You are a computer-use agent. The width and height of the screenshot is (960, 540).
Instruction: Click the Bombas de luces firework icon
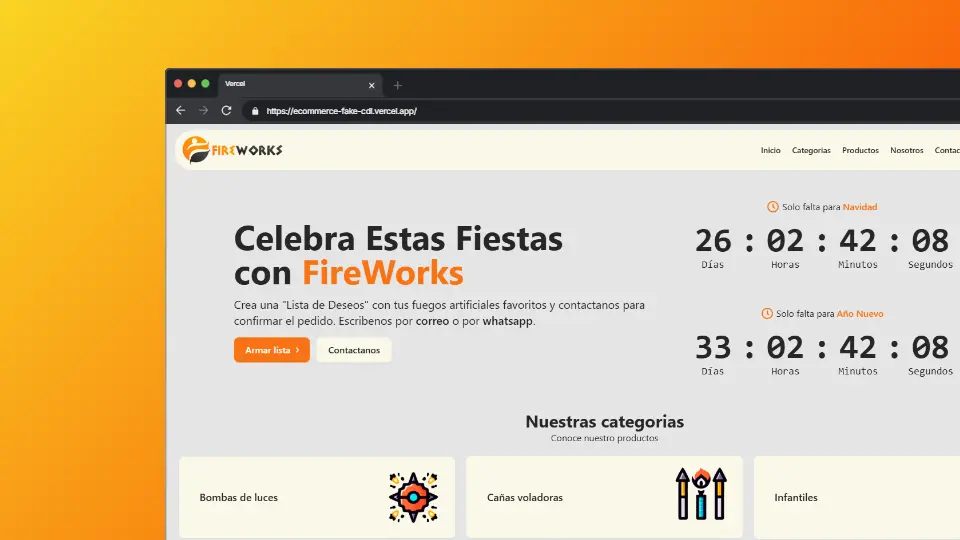pyautogui.click(x=413, y=497)
